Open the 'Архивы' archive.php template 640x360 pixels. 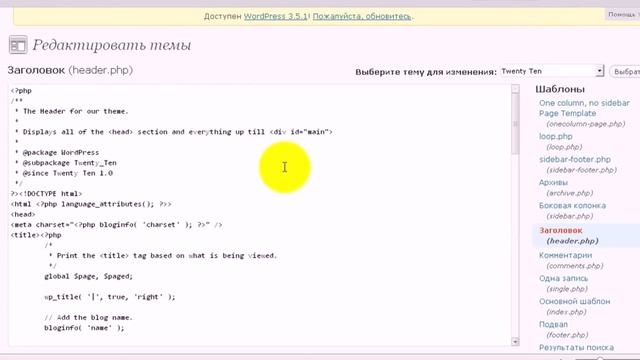pos(553,182)
